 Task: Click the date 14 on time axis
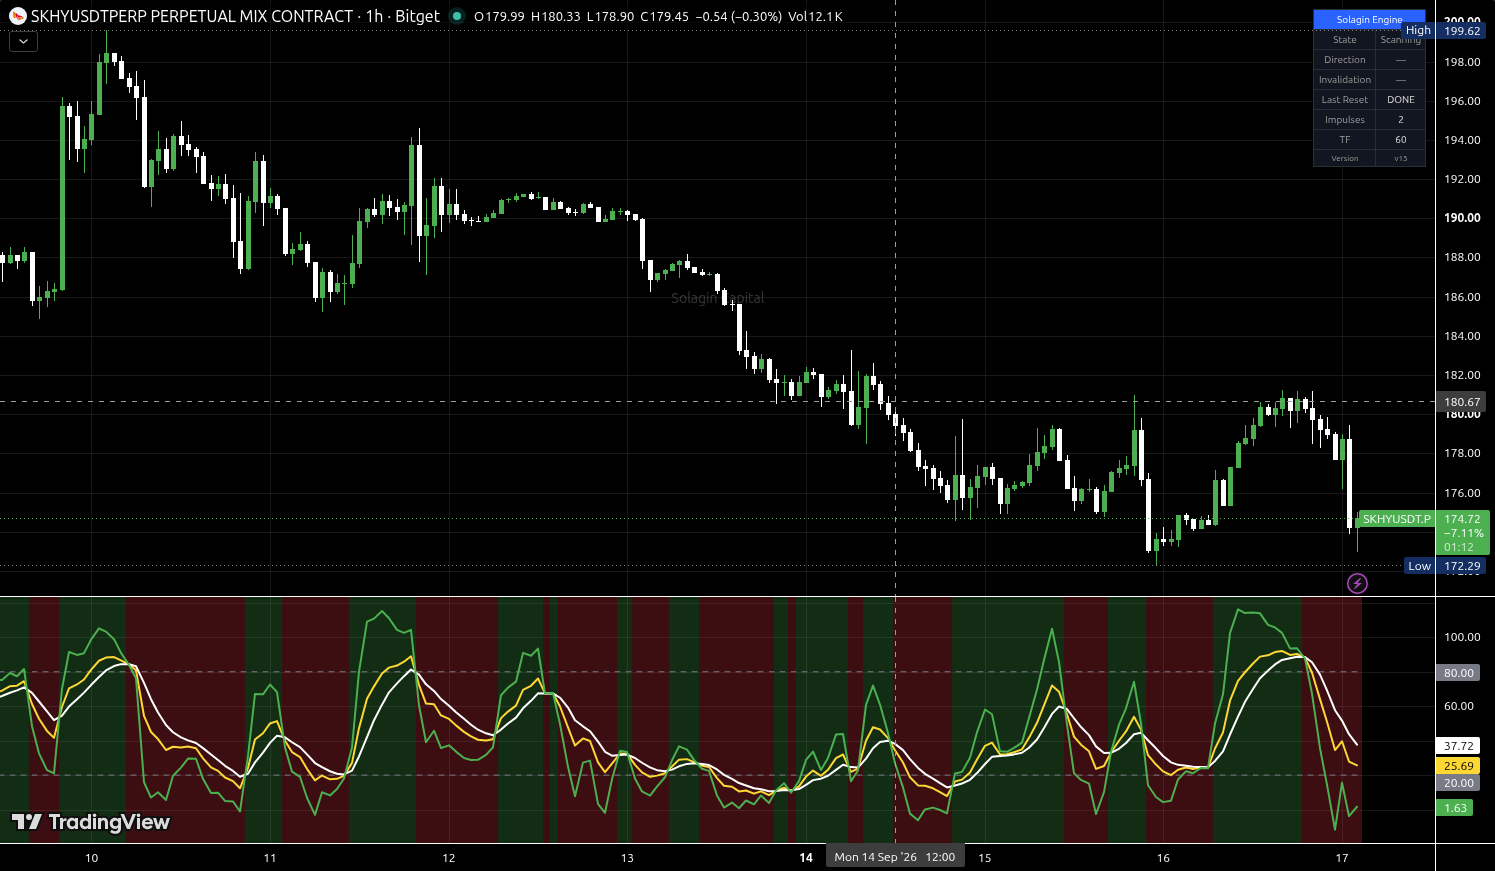806,858
